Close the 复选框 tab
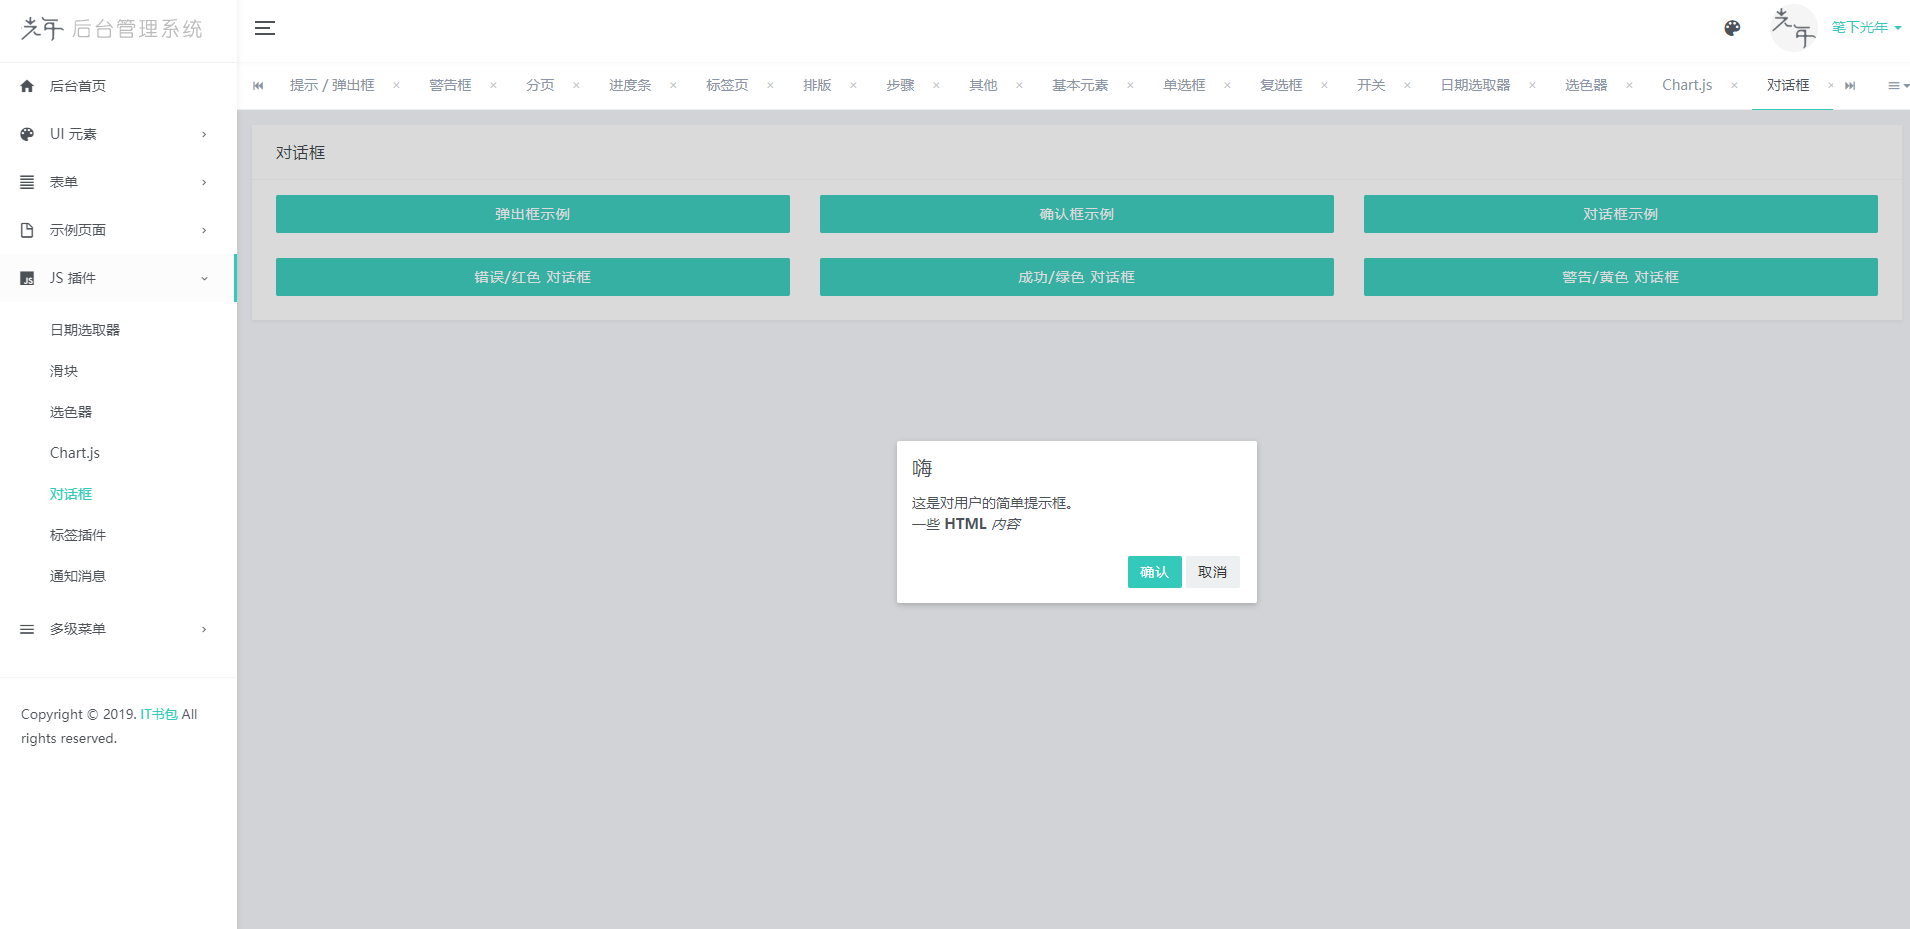Image resolution: width=1910 pixels, height=929 pixels. point(1324,85)
